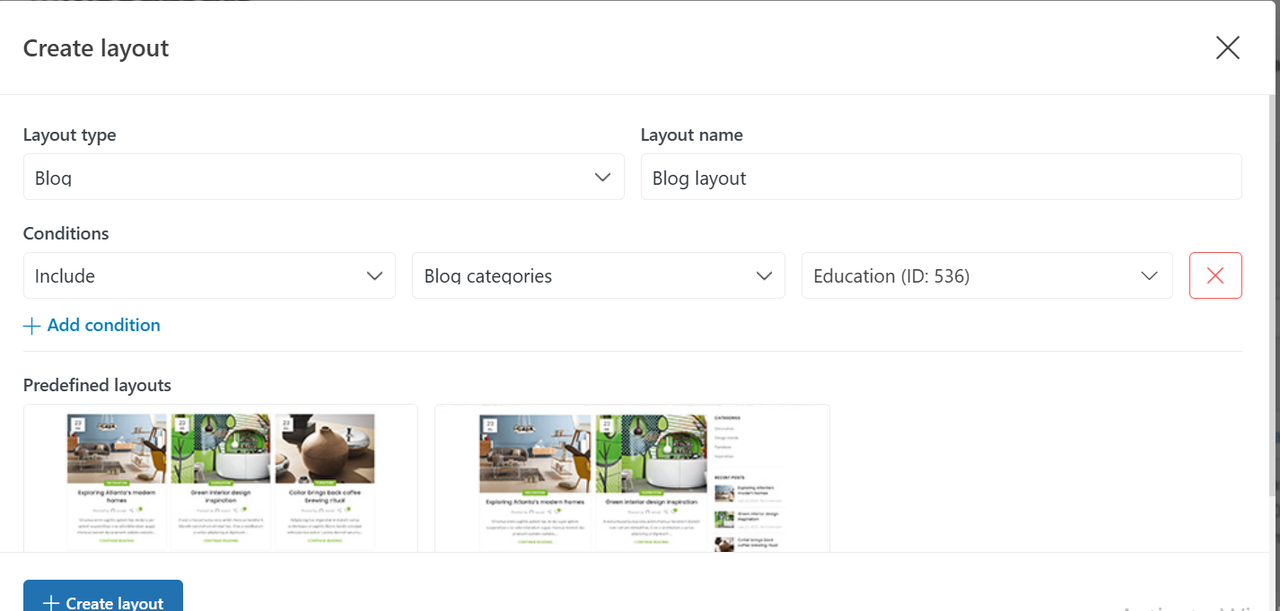Click the Create layout button
The height and width of the screenshot is (611, 1280).
pos(103,596)
